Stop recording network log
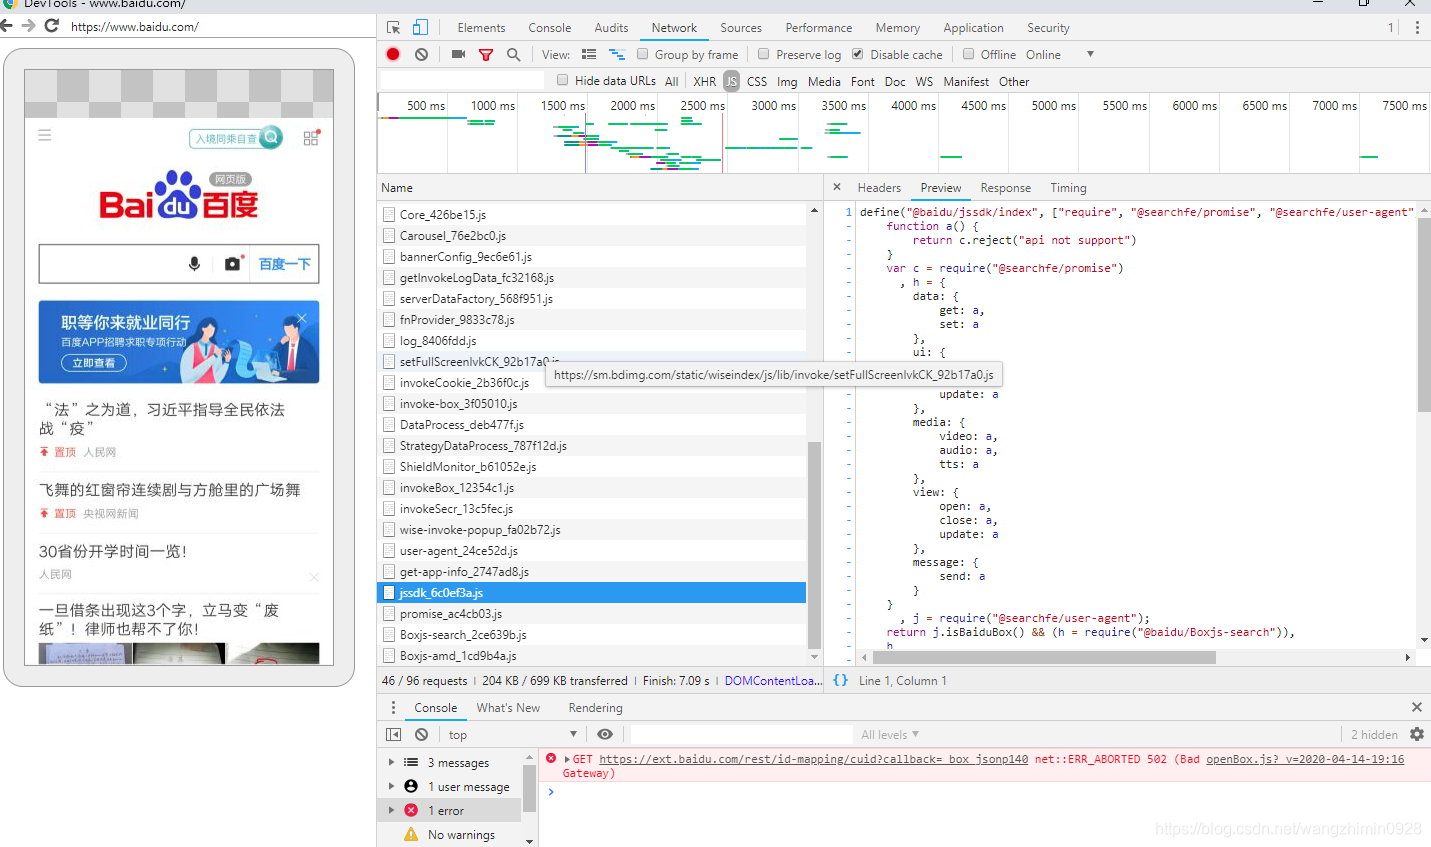1431x847 pixels. pos(393,54)
